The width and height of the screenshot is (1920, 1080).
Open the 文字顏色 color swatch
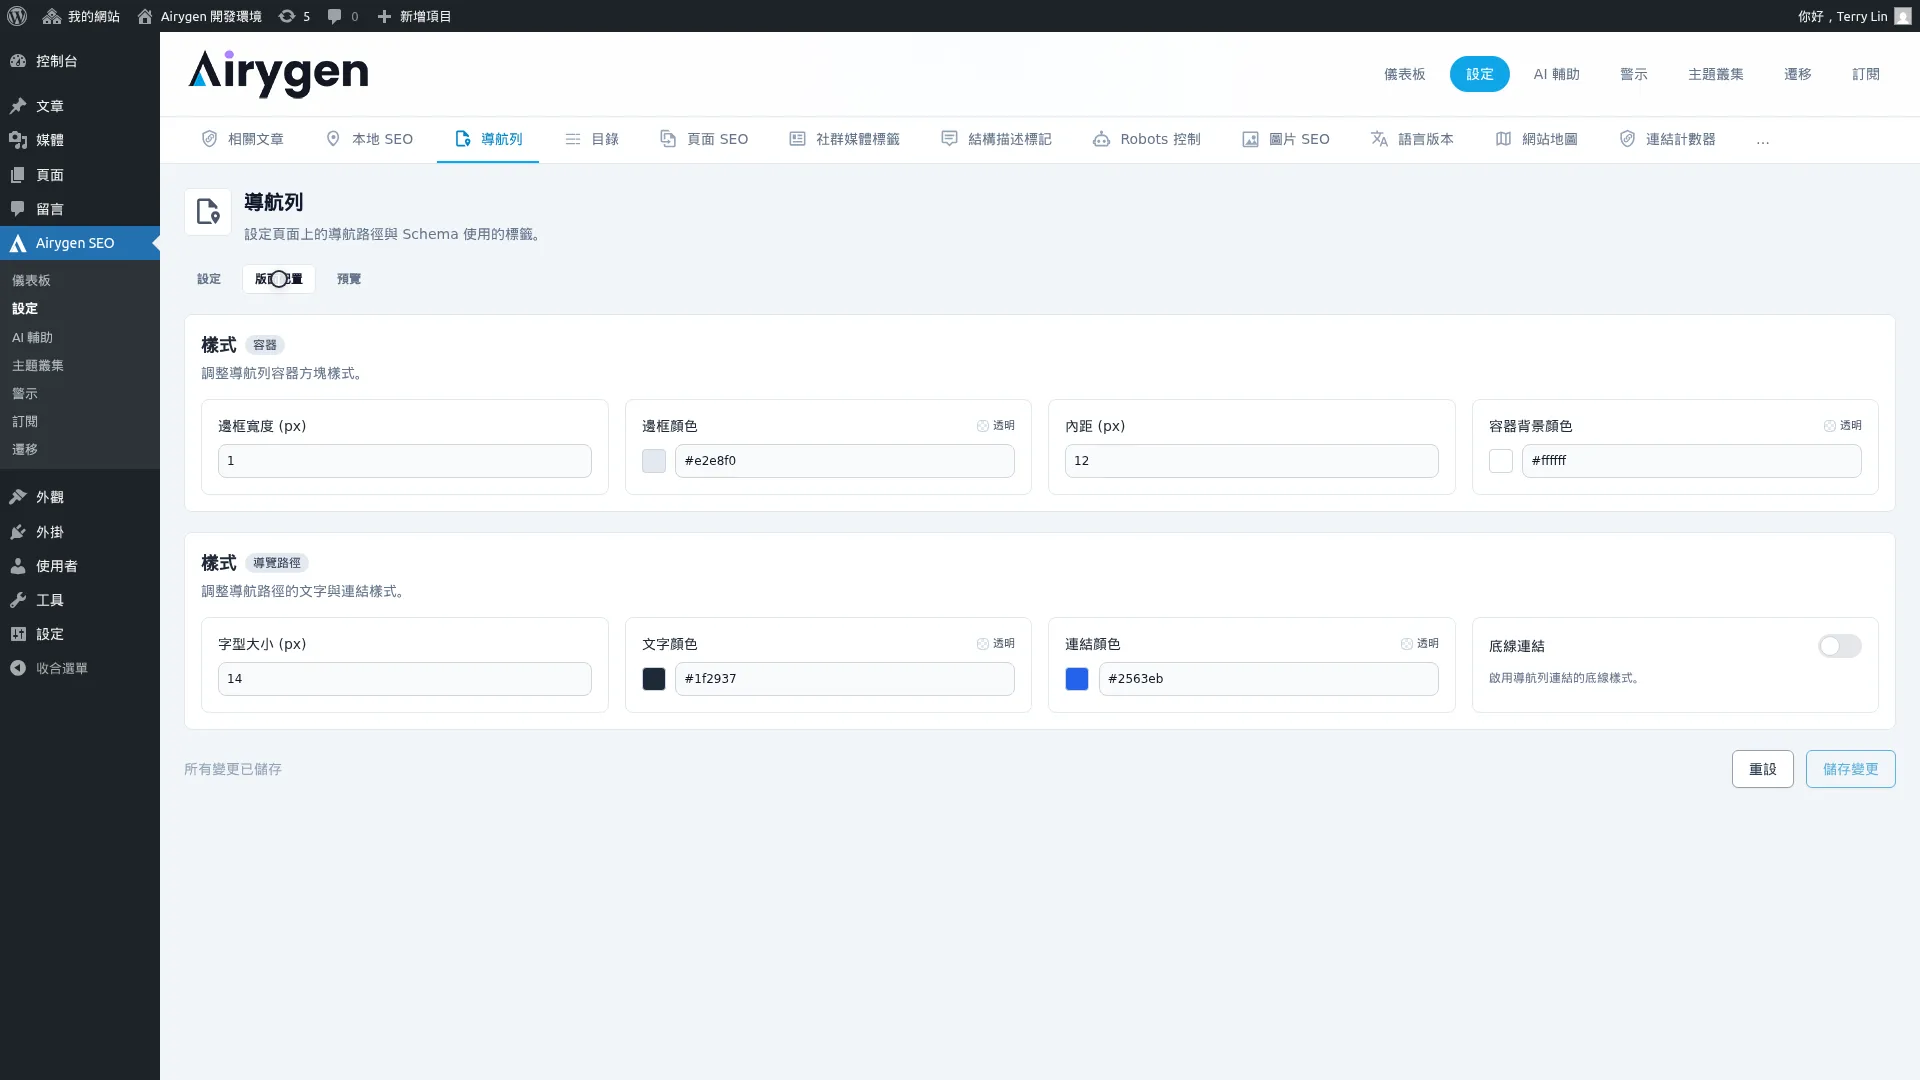click(654, 679)
